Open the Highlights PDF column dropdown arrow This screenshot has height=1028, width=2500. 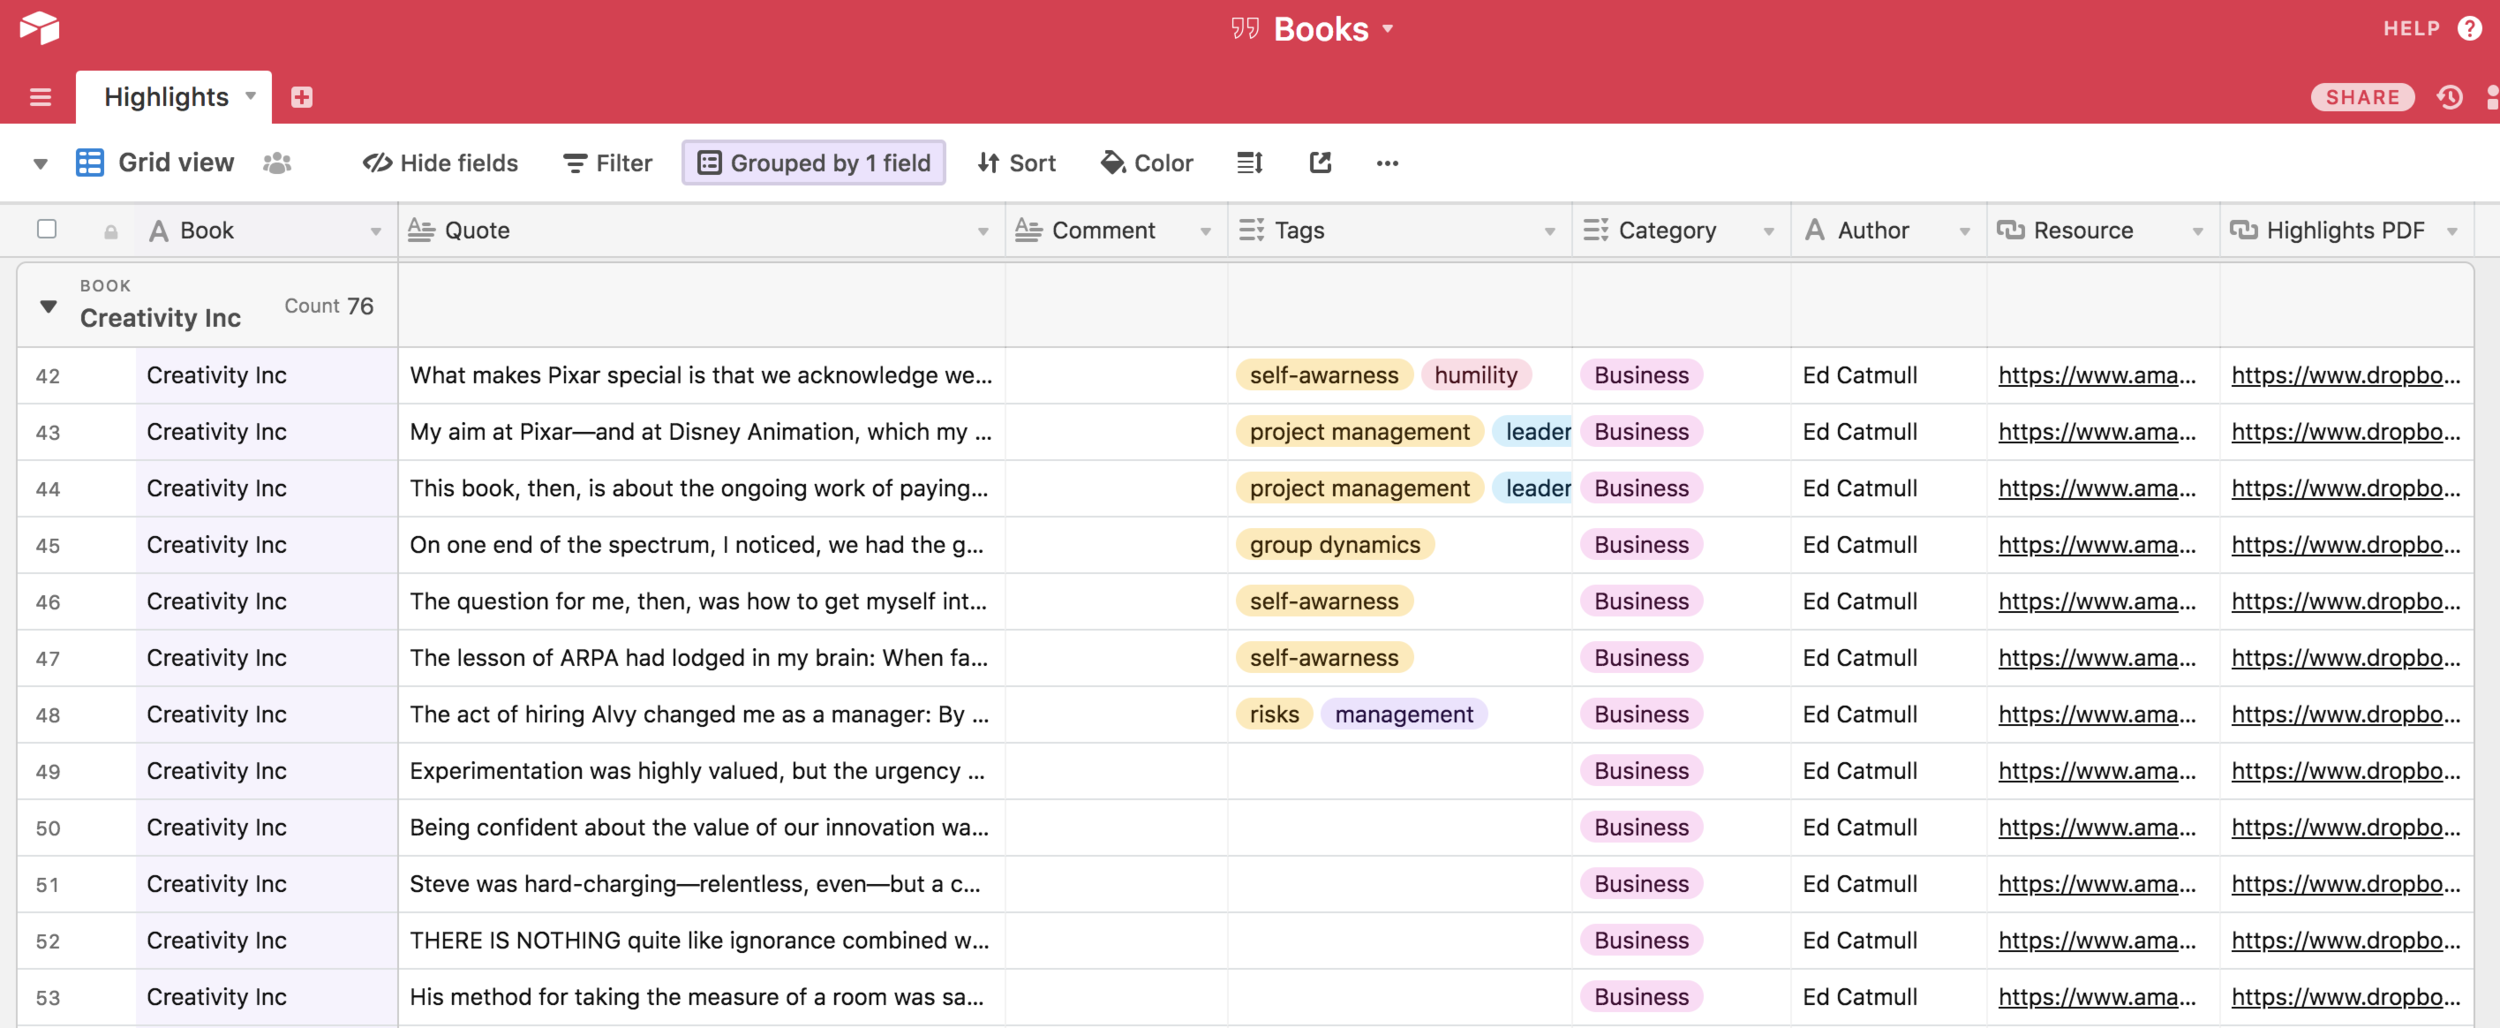(2452, 232)
